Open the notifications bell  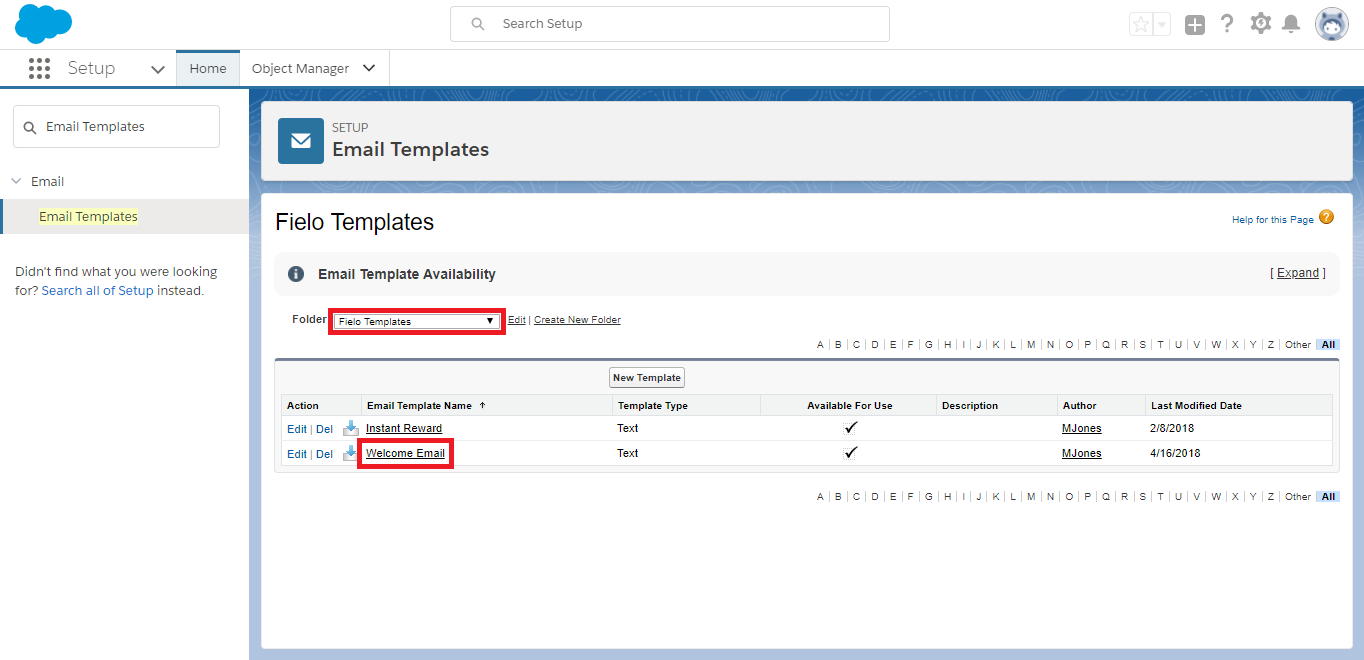tap(1292, 24)
